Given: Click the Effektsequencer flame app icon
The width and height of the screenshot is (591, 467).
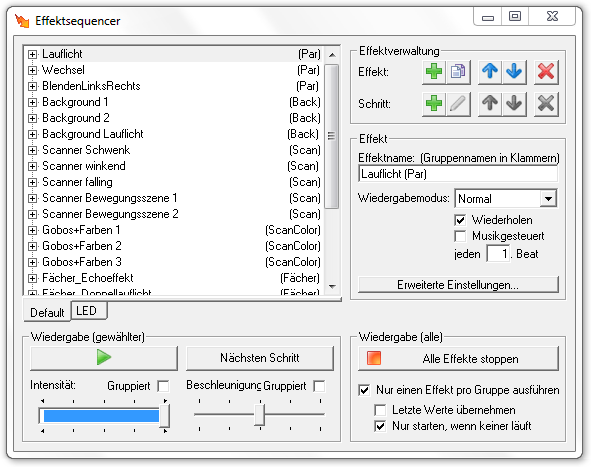Looking at the screenshot, I should click(22, 20).
